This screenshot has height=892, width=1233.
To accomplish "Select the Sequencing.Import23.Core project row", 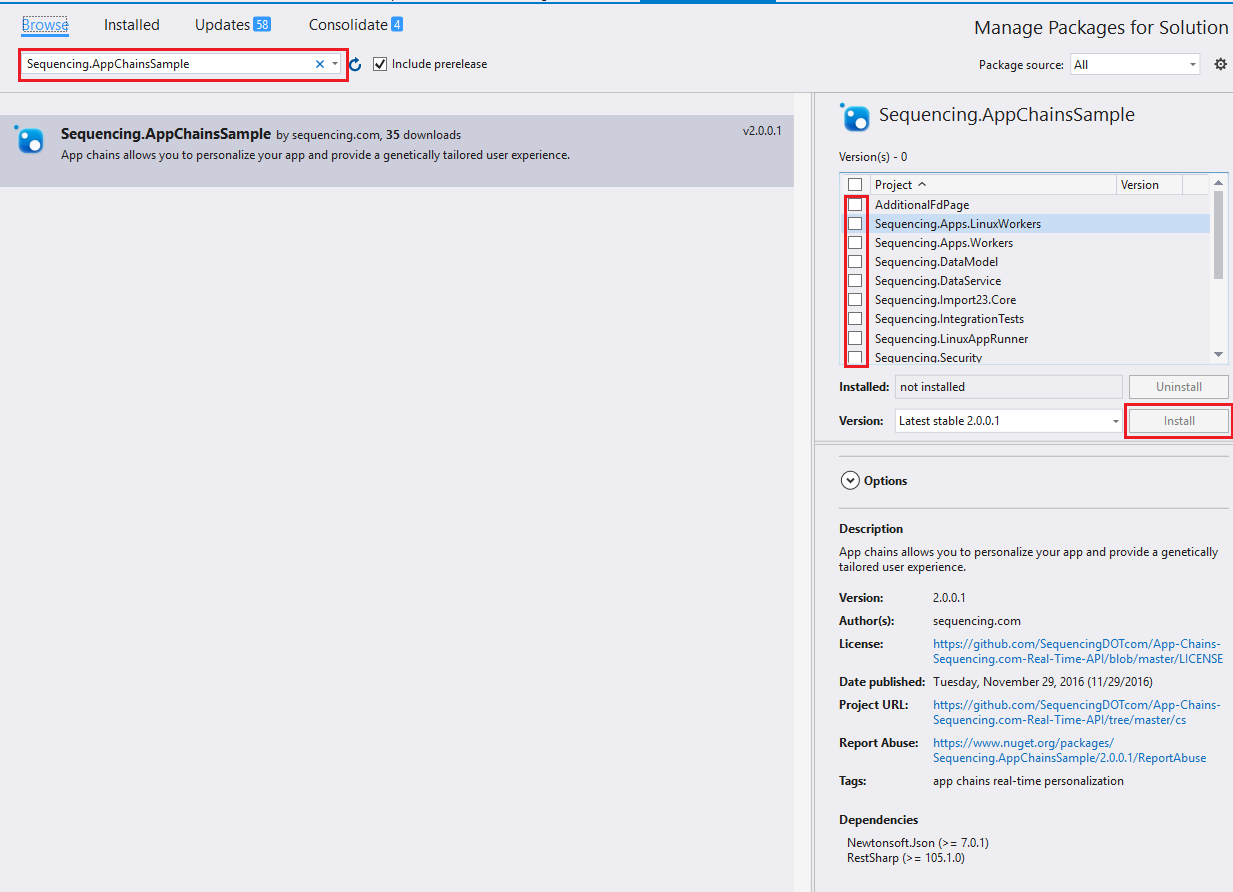I will [x=1026, y=300].
